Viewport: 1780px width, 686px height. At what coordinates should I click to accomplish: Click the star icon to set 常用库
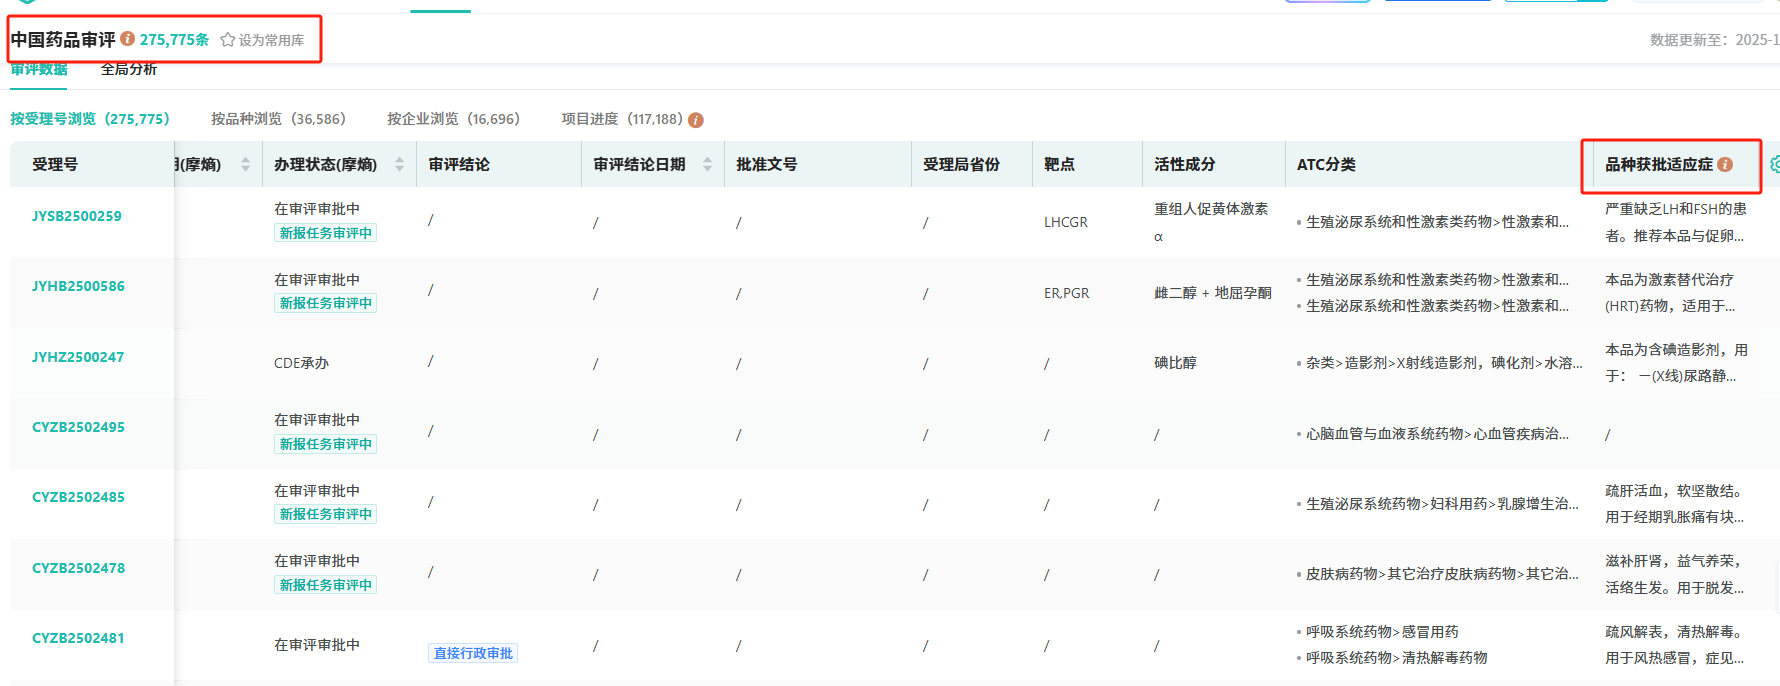tap(228, 40)
